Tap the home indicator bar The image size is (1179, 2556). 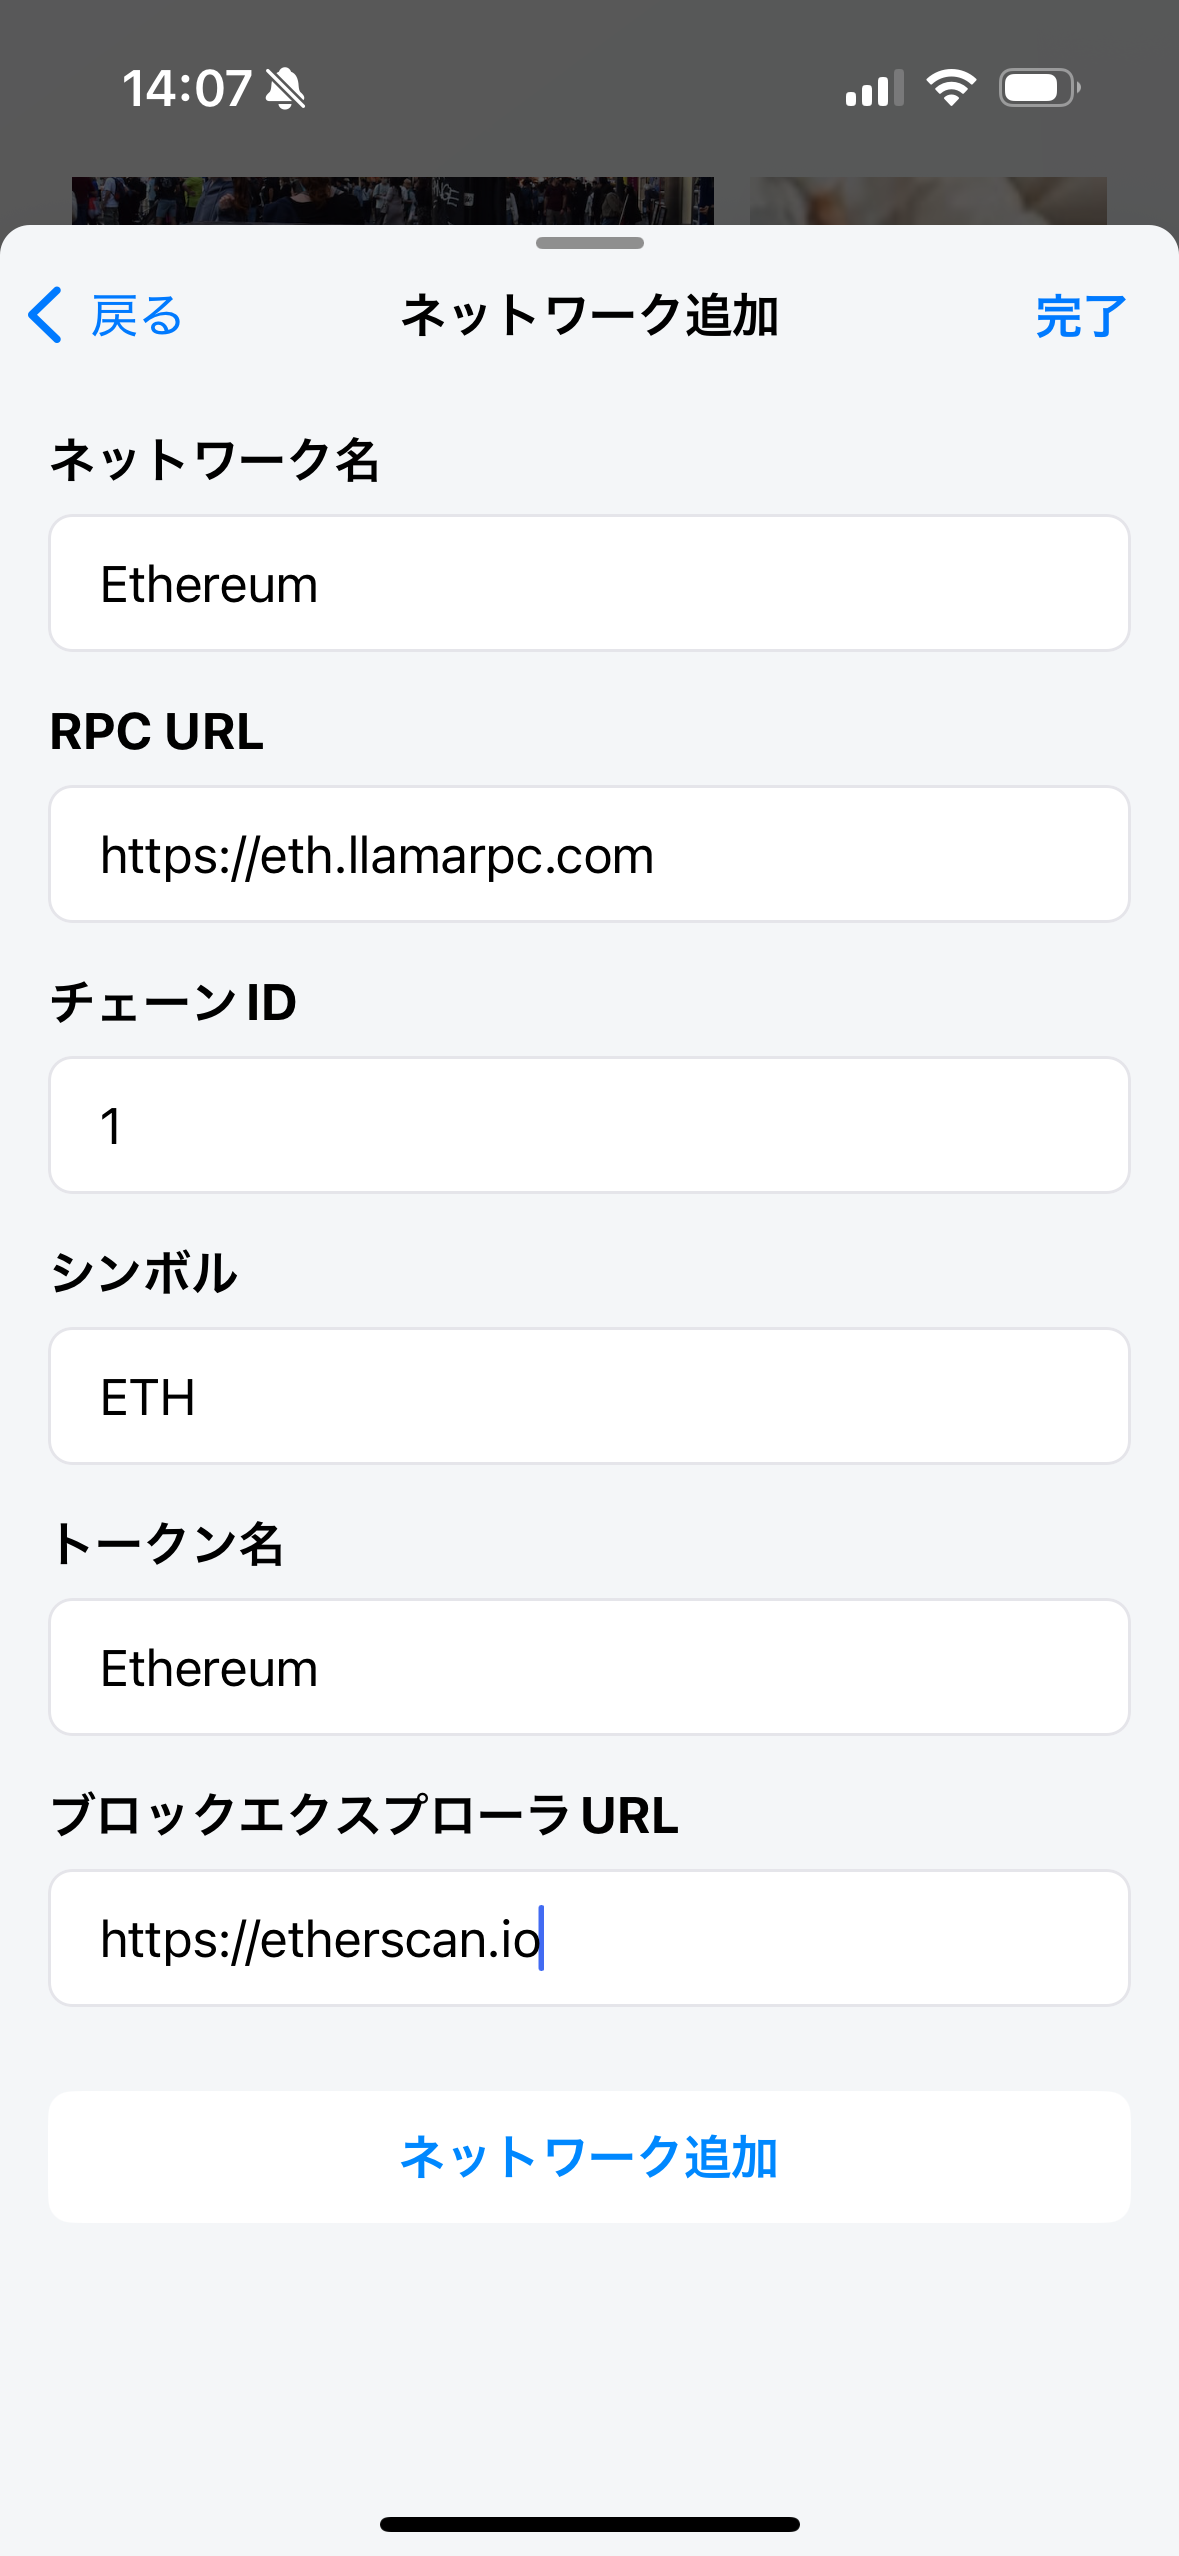coord(589,2524)
